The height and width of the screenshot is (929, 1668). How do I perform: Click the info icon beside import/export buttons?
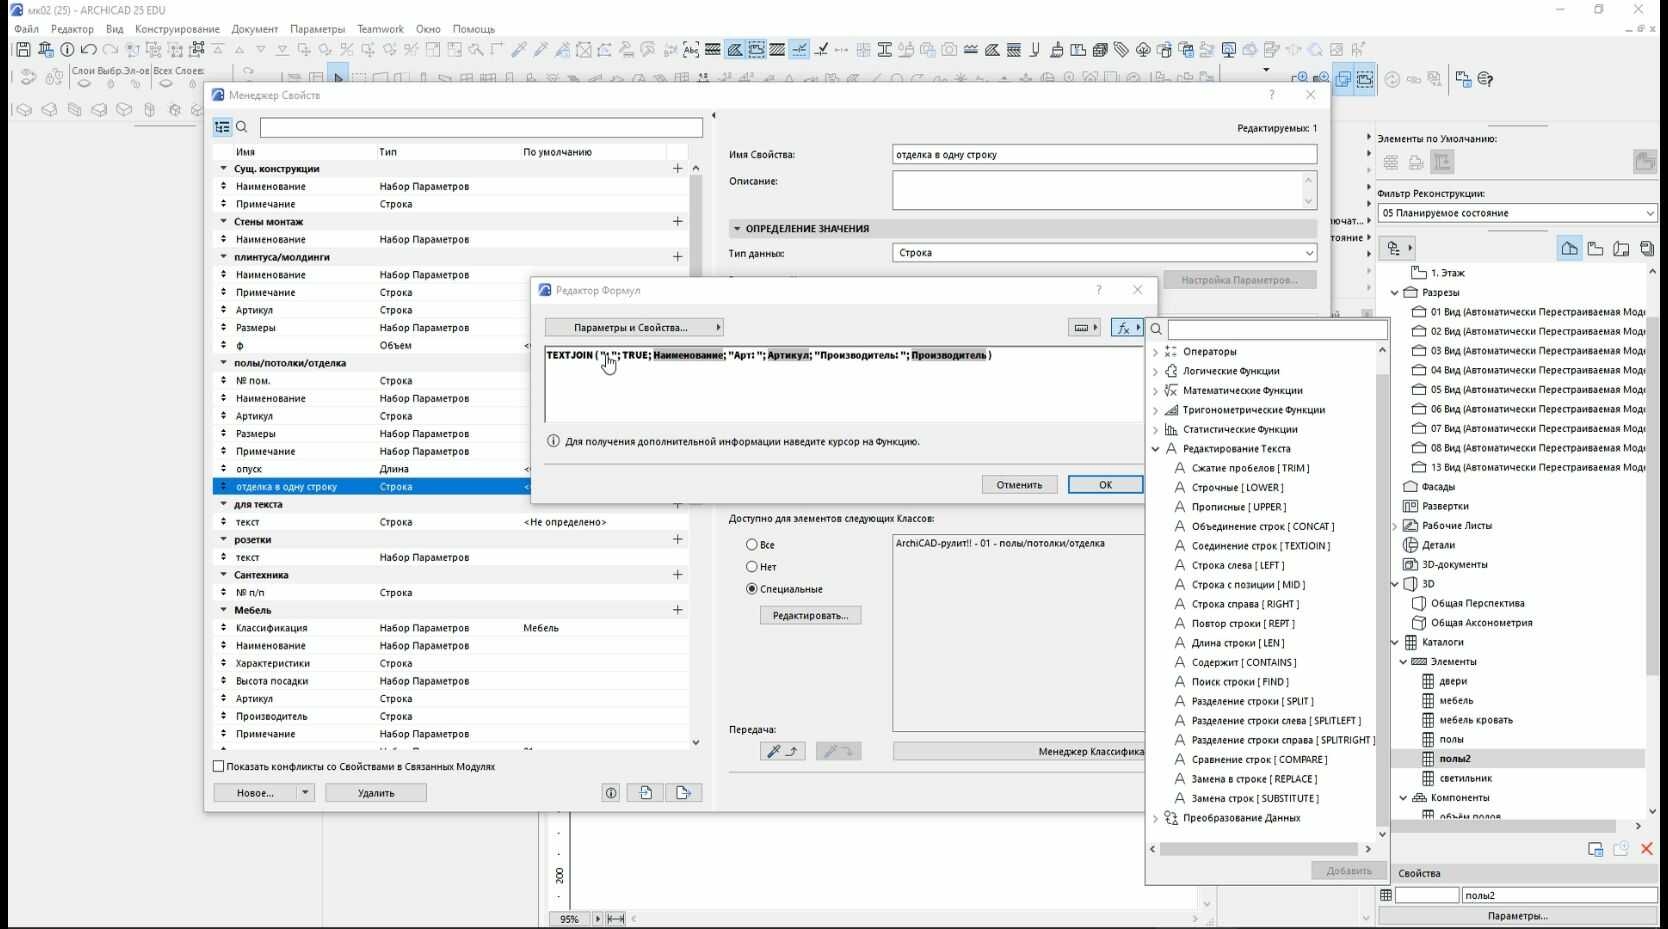point(611,793)
